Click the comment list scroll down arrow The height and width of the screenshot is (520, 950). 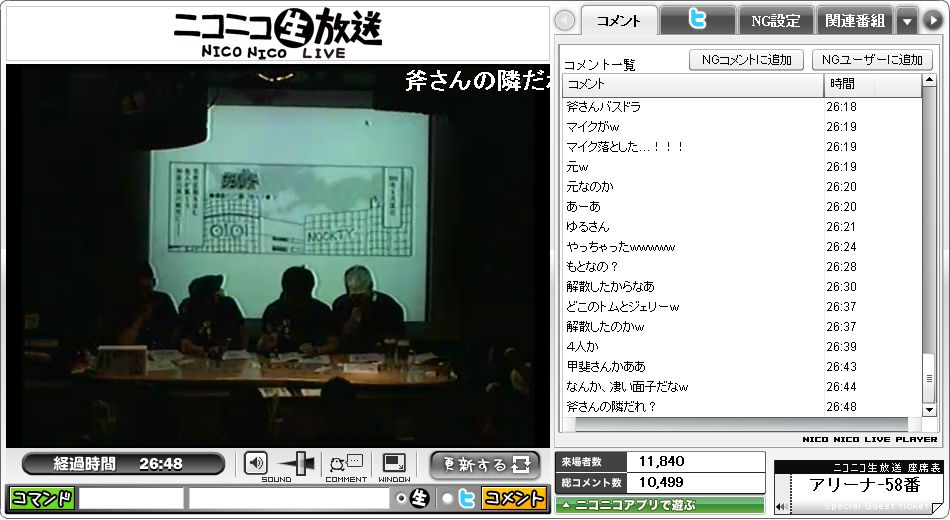coord(929,410)
